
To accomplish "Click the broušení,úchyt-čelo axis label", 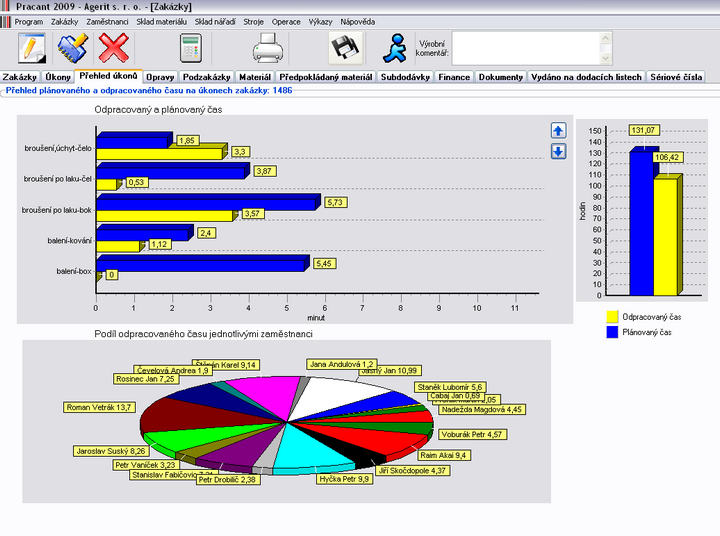I will [x=58, y=148].
